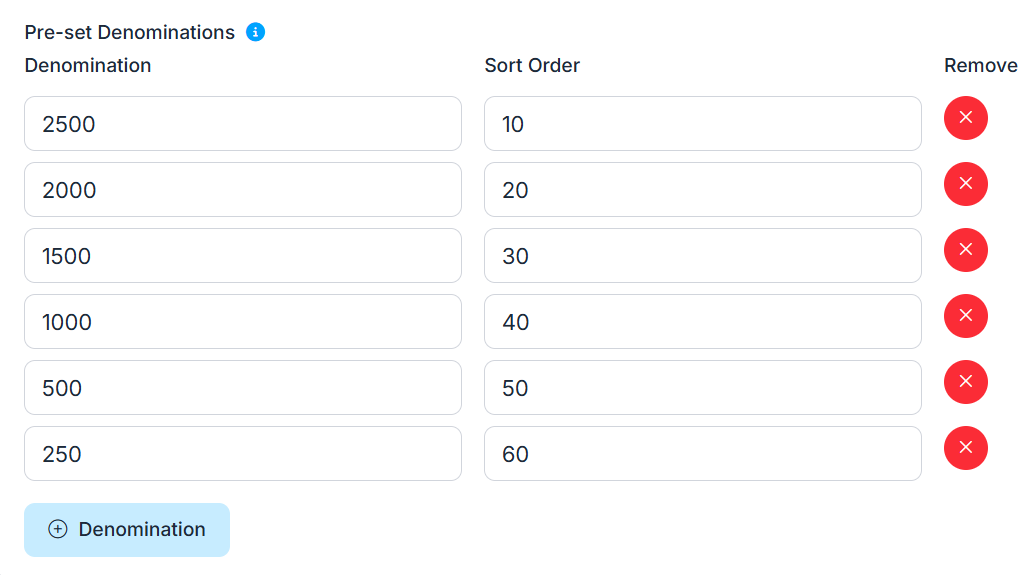Remove the 2000 denomination row
This screenshot has width=1032, height=575.
coord(965,184)
